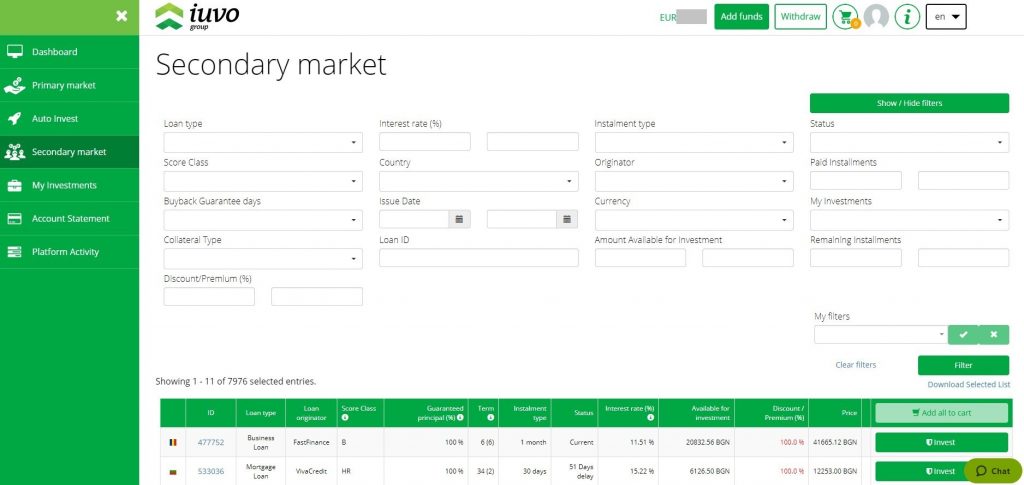Expand the Loan type dropdown
The image size is (1024, 485).
263,143
